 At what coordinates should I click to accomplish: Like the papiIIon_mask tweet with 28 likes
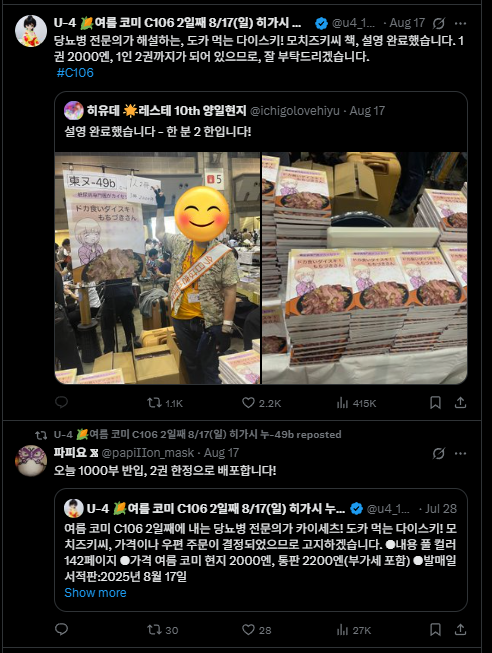click(x=257, y=630)
